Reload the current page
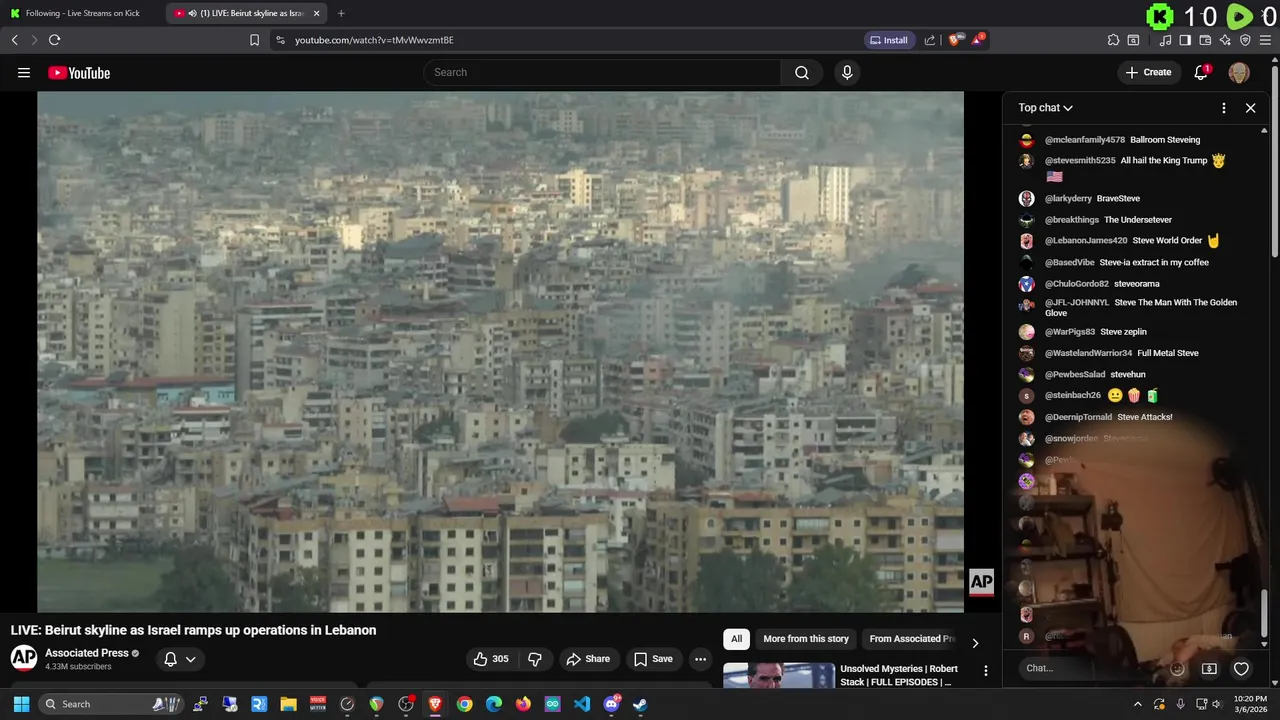 click(54, 40)
